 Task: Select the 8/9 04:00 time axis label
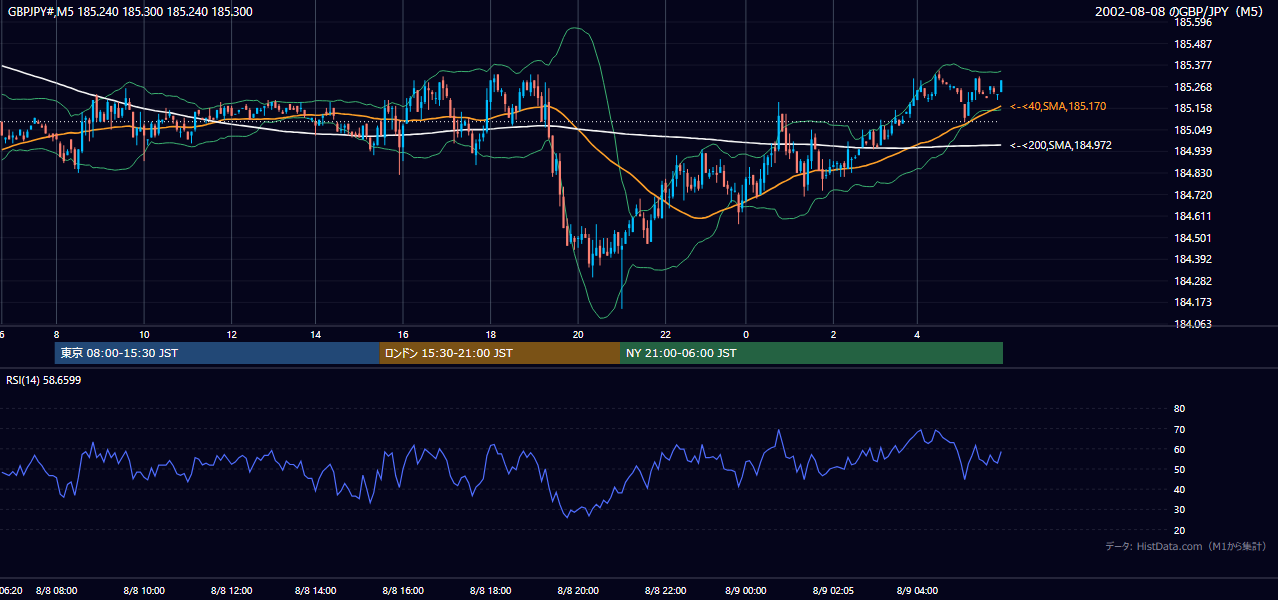[x=917, y=591]
